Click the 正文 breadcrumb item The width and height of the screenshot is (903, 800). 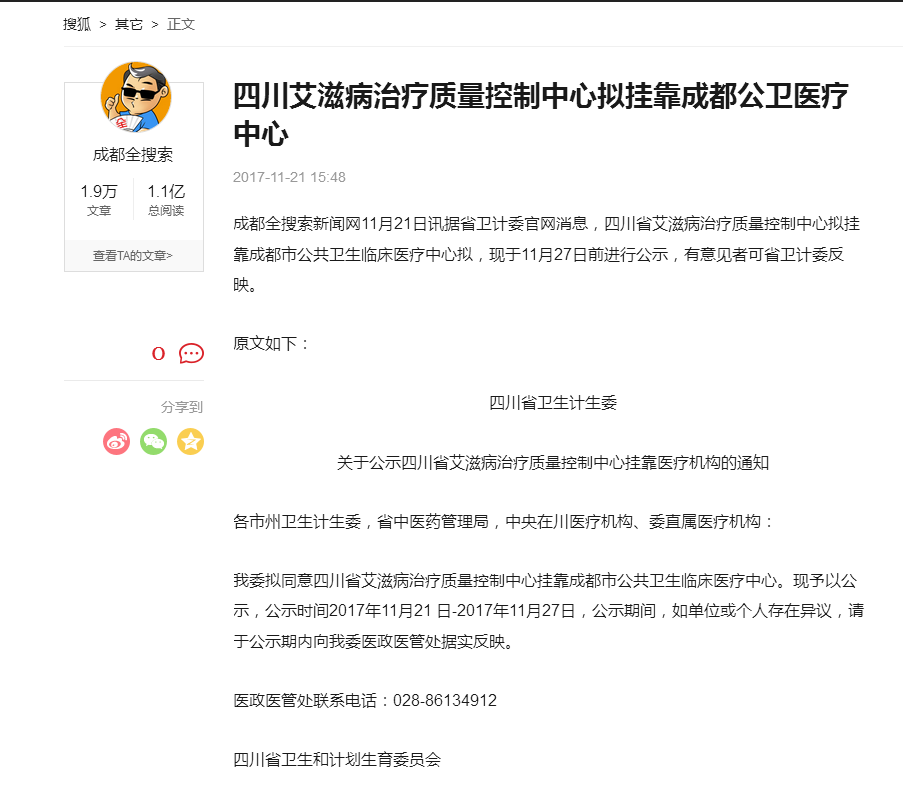[x=181, y=24]
